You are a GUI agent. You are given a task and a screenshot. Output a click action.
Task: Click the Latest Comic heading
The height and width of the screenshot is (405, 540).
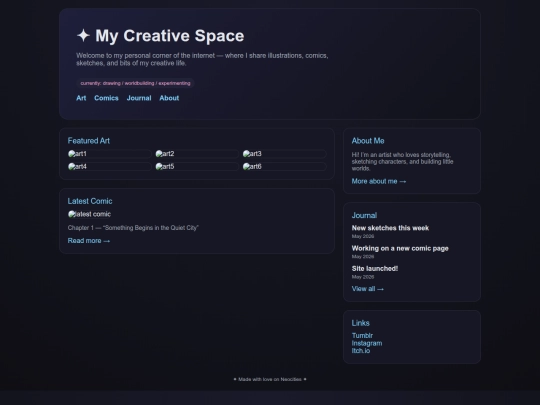tap(90, 201)
